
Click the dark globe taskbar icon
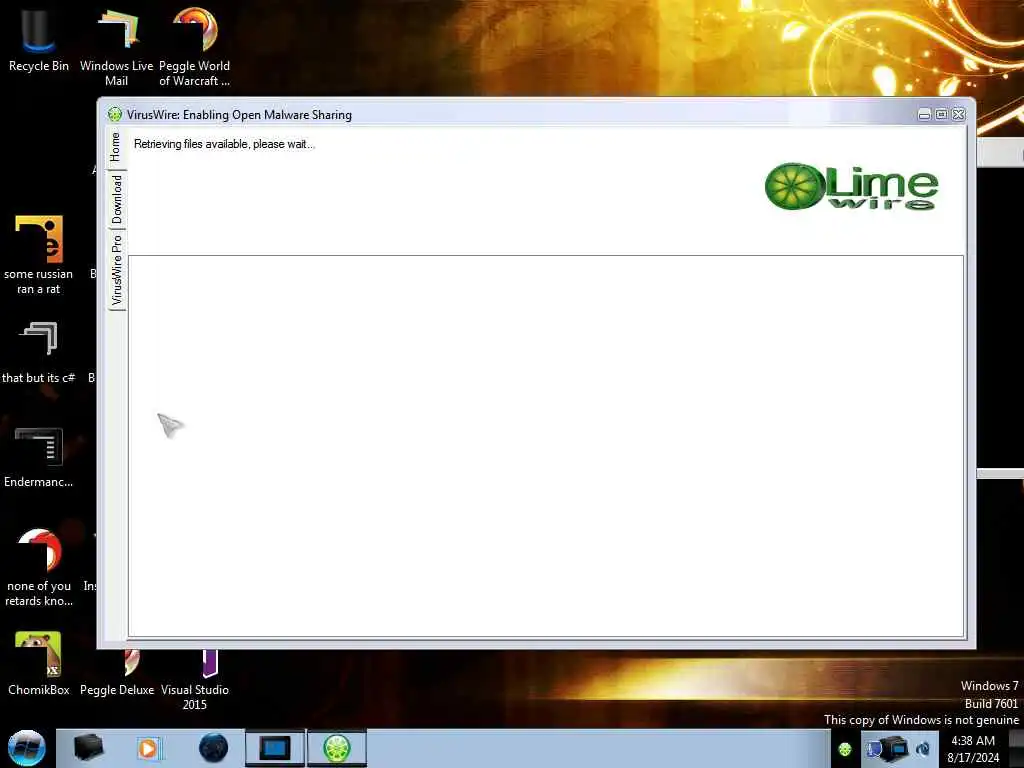click(214, 748)
